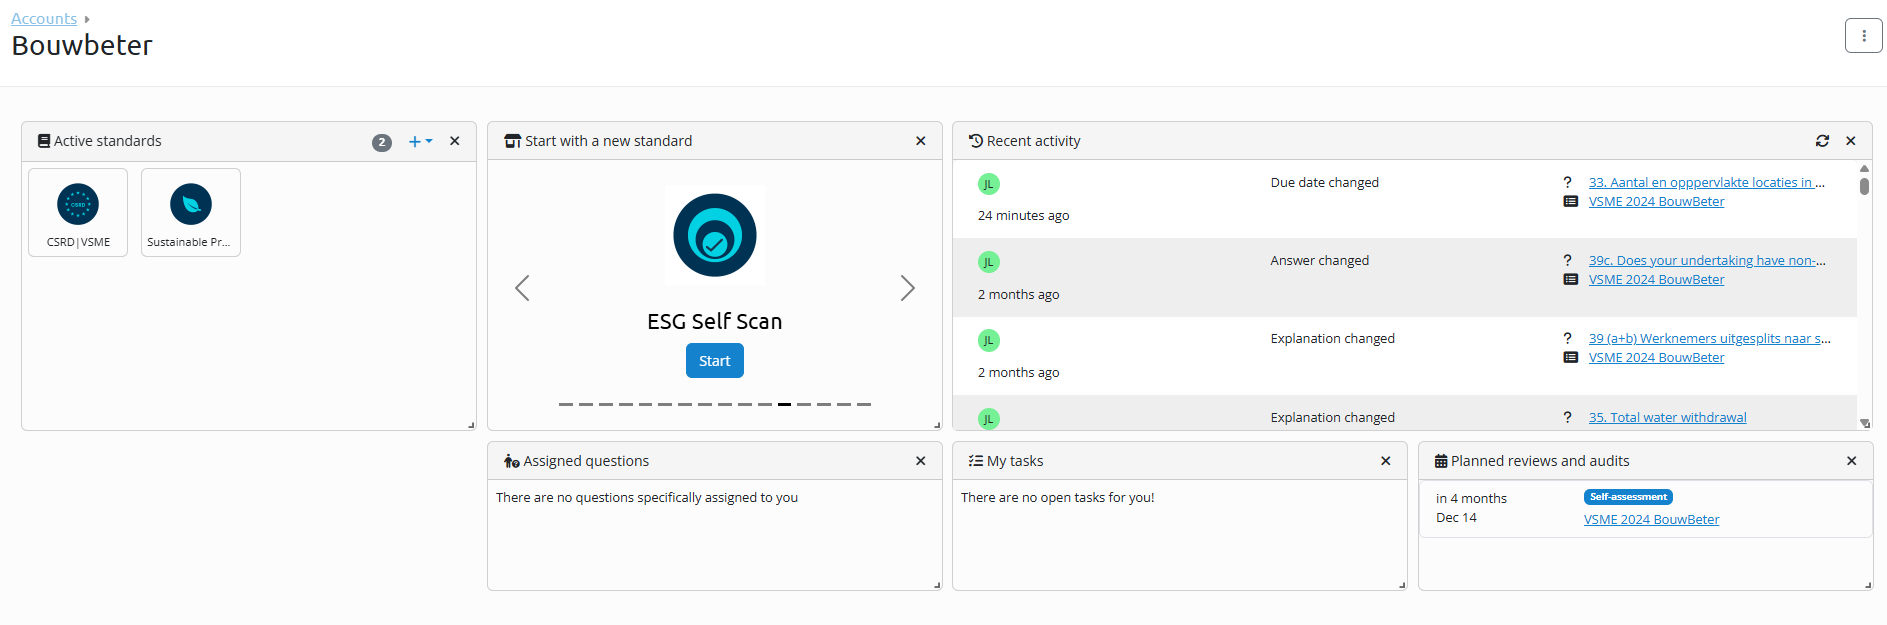Click the question mark icon beside 39 (a+b) link

[1568, 338]
